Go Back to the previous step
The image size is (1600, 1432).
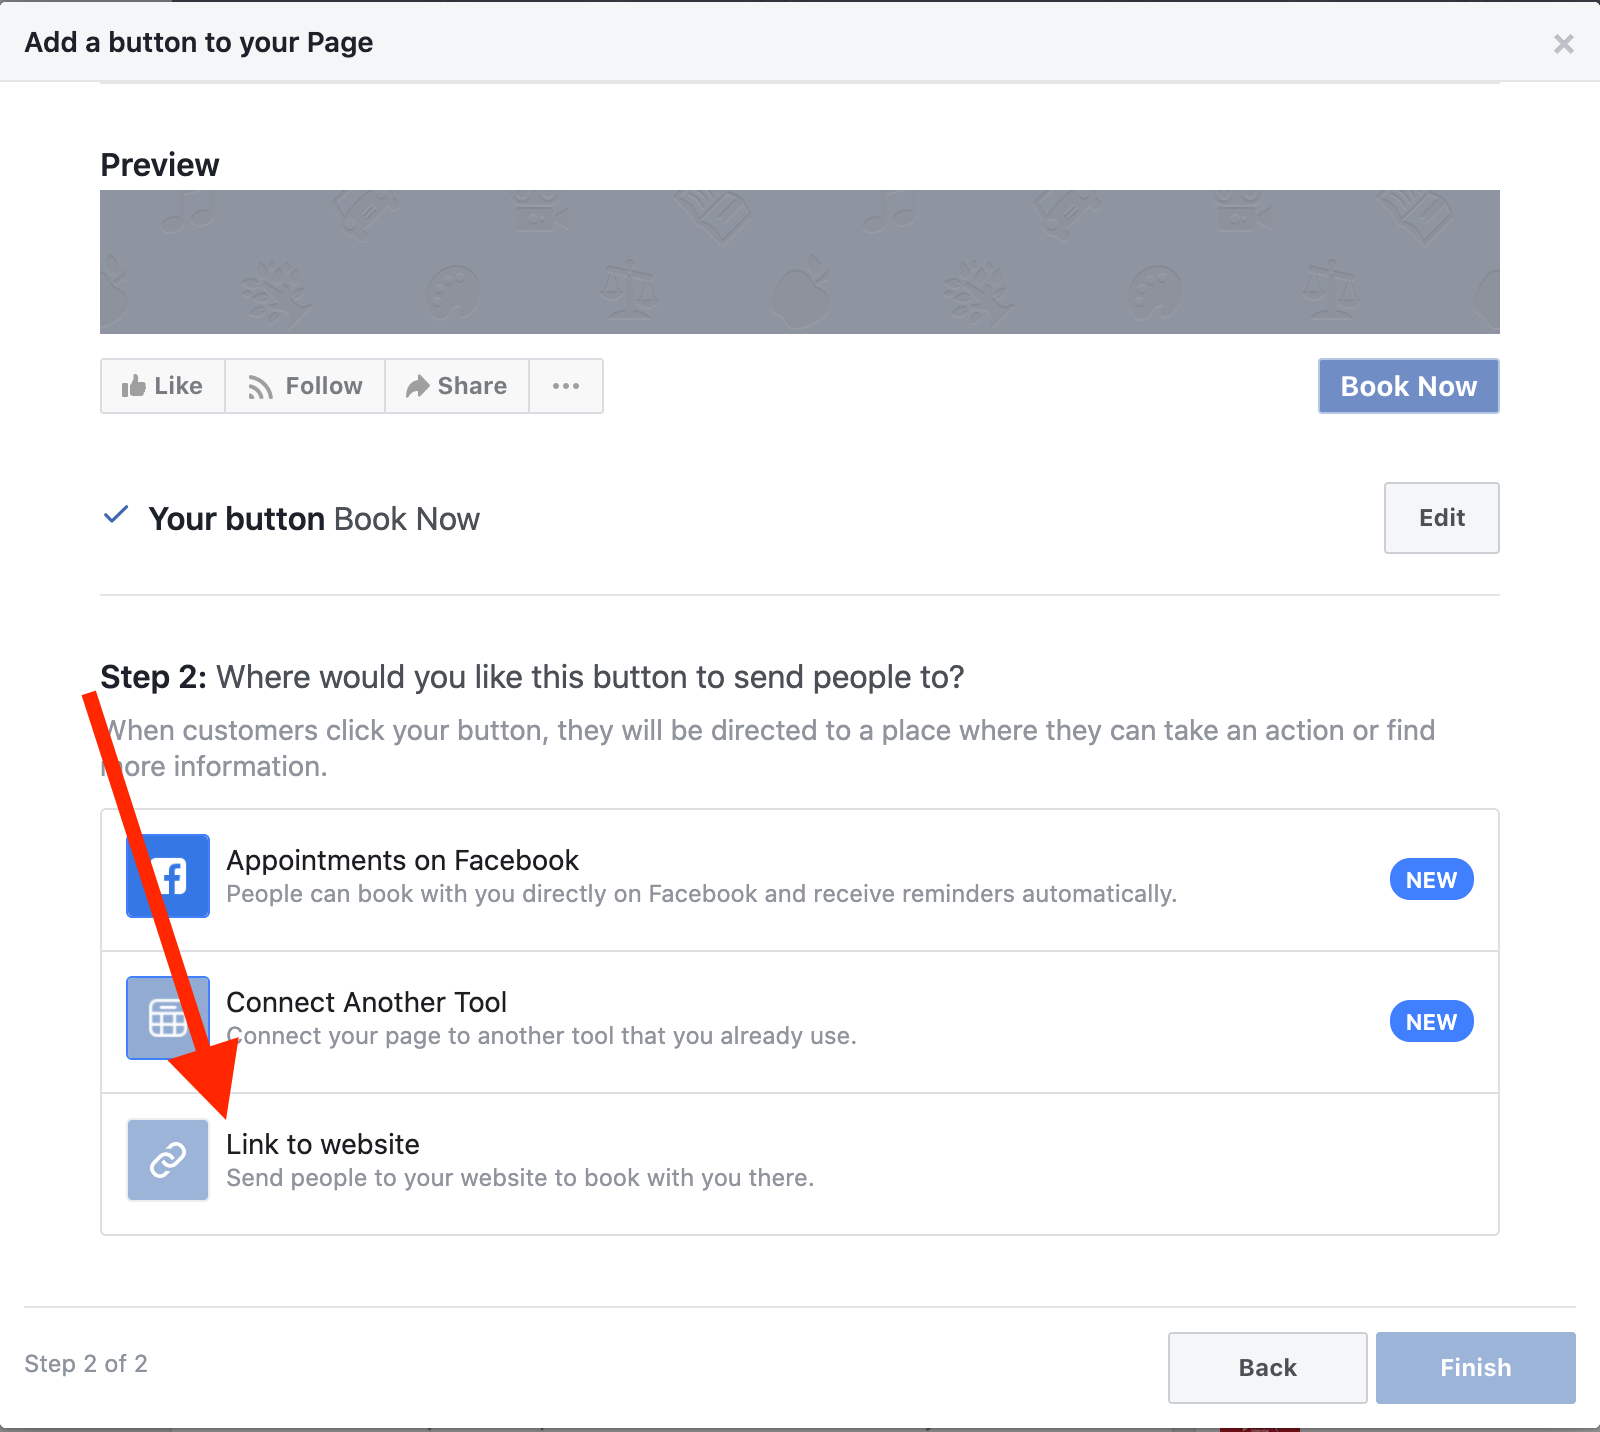pos(1267,1368)
